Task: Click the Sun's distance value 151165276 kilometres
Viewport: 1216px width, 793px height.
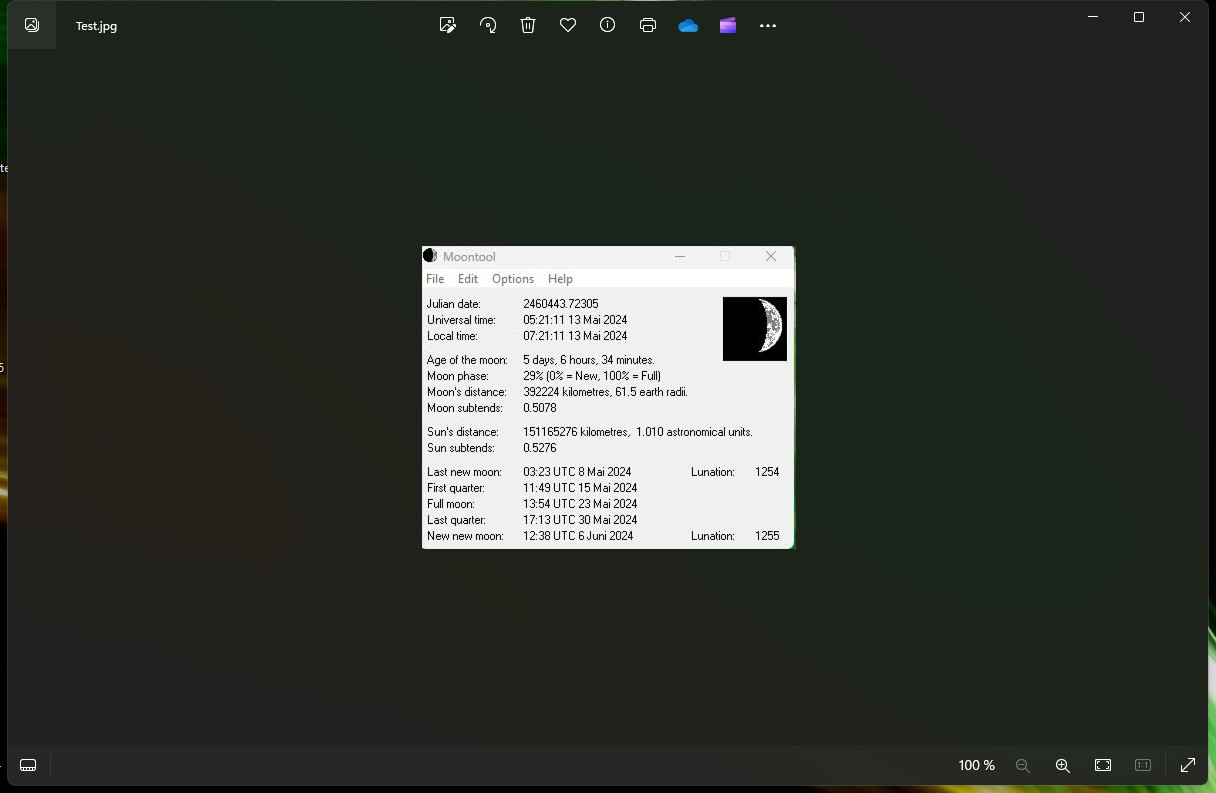Action: [575, 432]
